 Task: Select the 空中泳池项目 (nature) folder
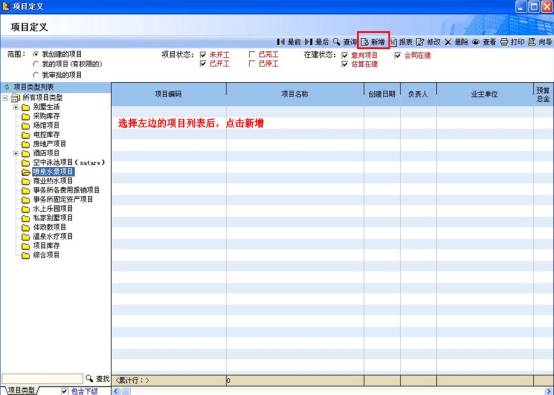[x=69, y=163]
